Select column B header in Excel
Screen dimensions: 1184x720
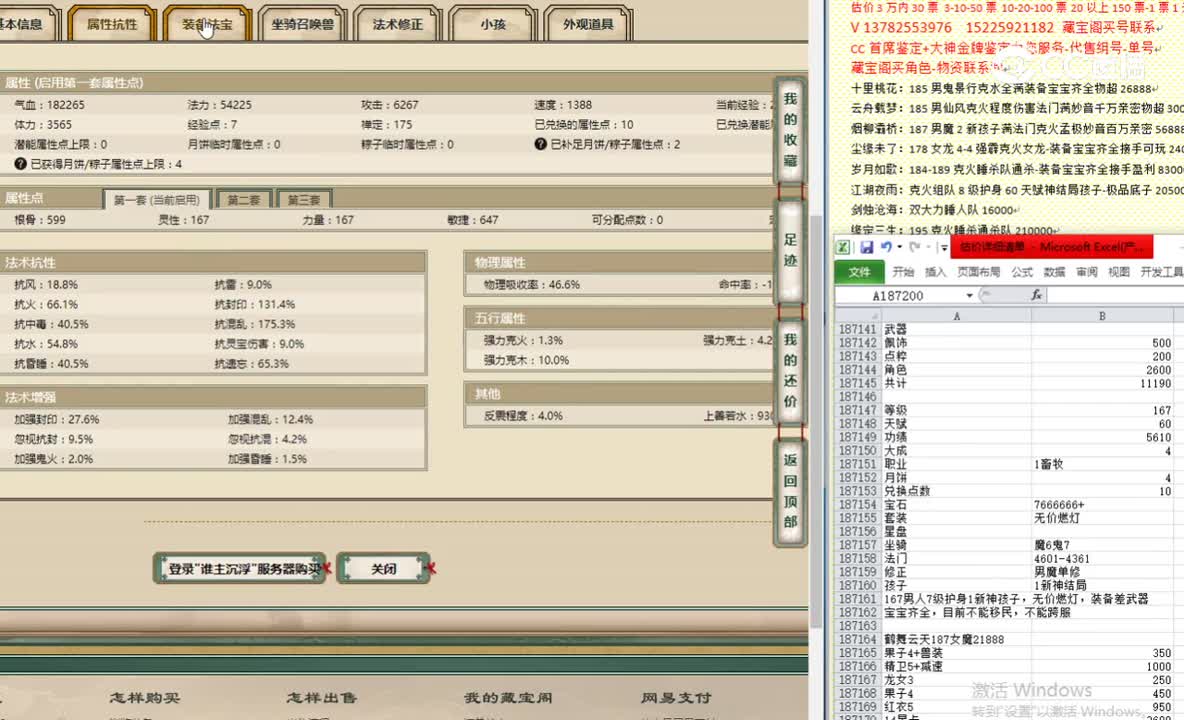tap(1102, 316)
